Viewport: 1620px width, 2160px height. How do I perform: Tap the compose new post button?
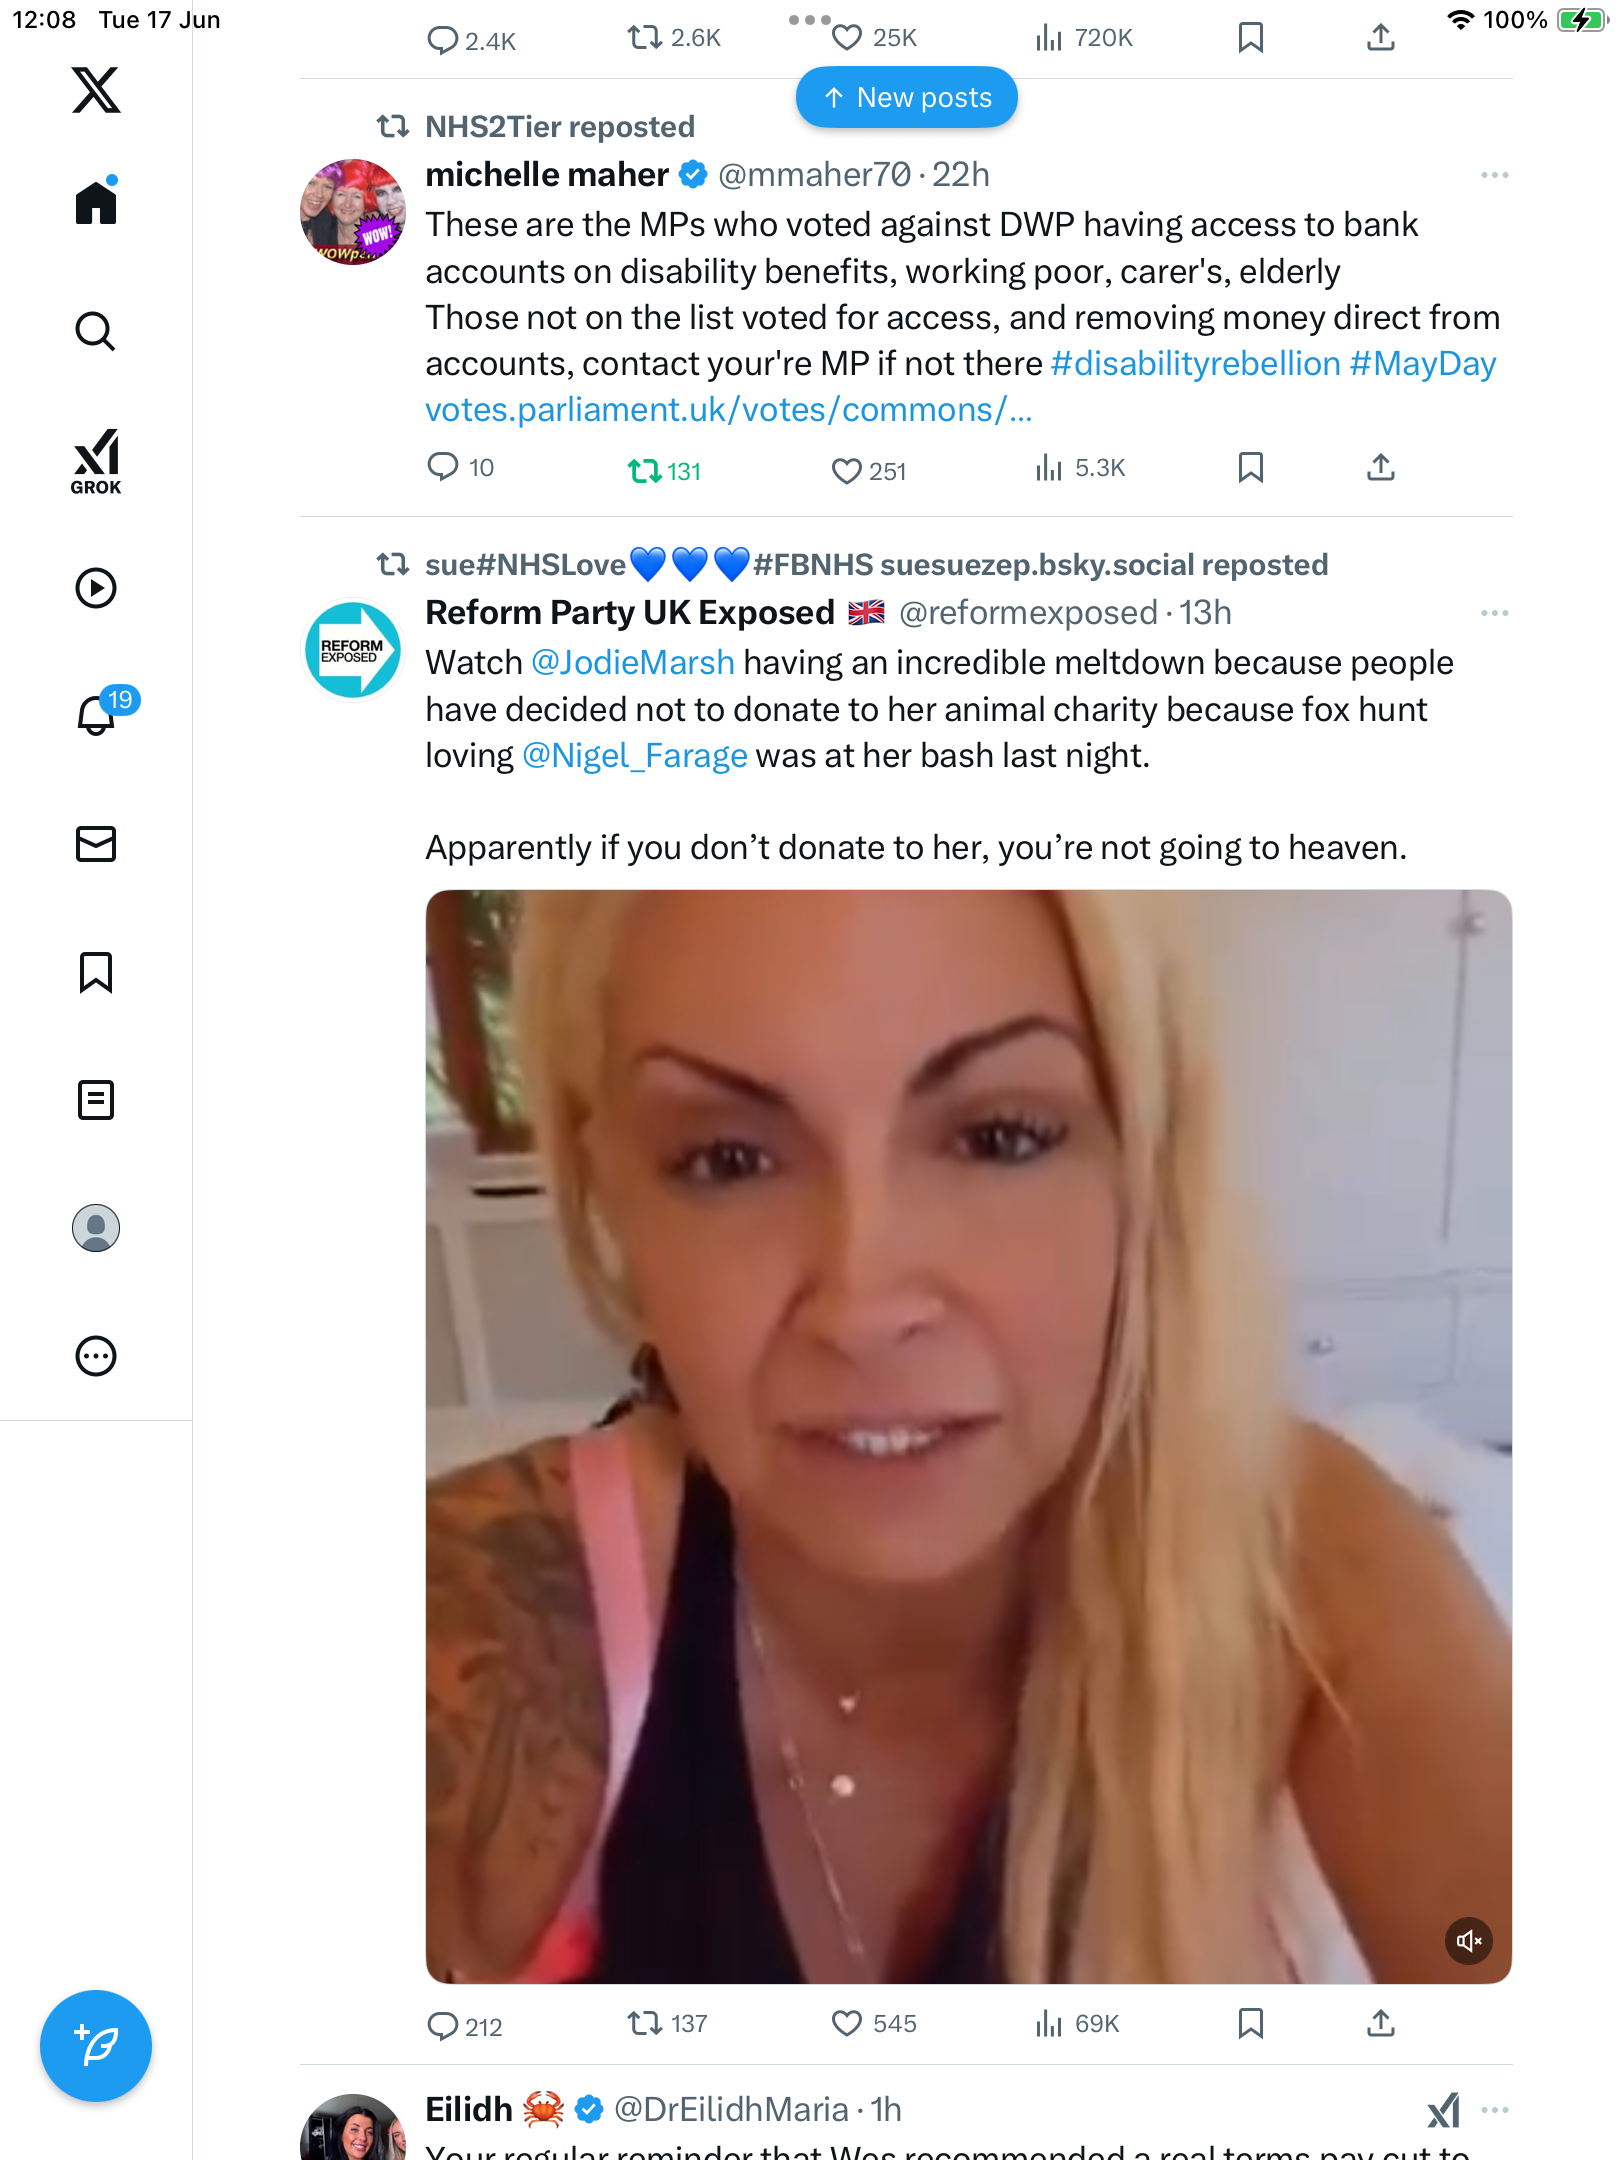coord(96,2046)
